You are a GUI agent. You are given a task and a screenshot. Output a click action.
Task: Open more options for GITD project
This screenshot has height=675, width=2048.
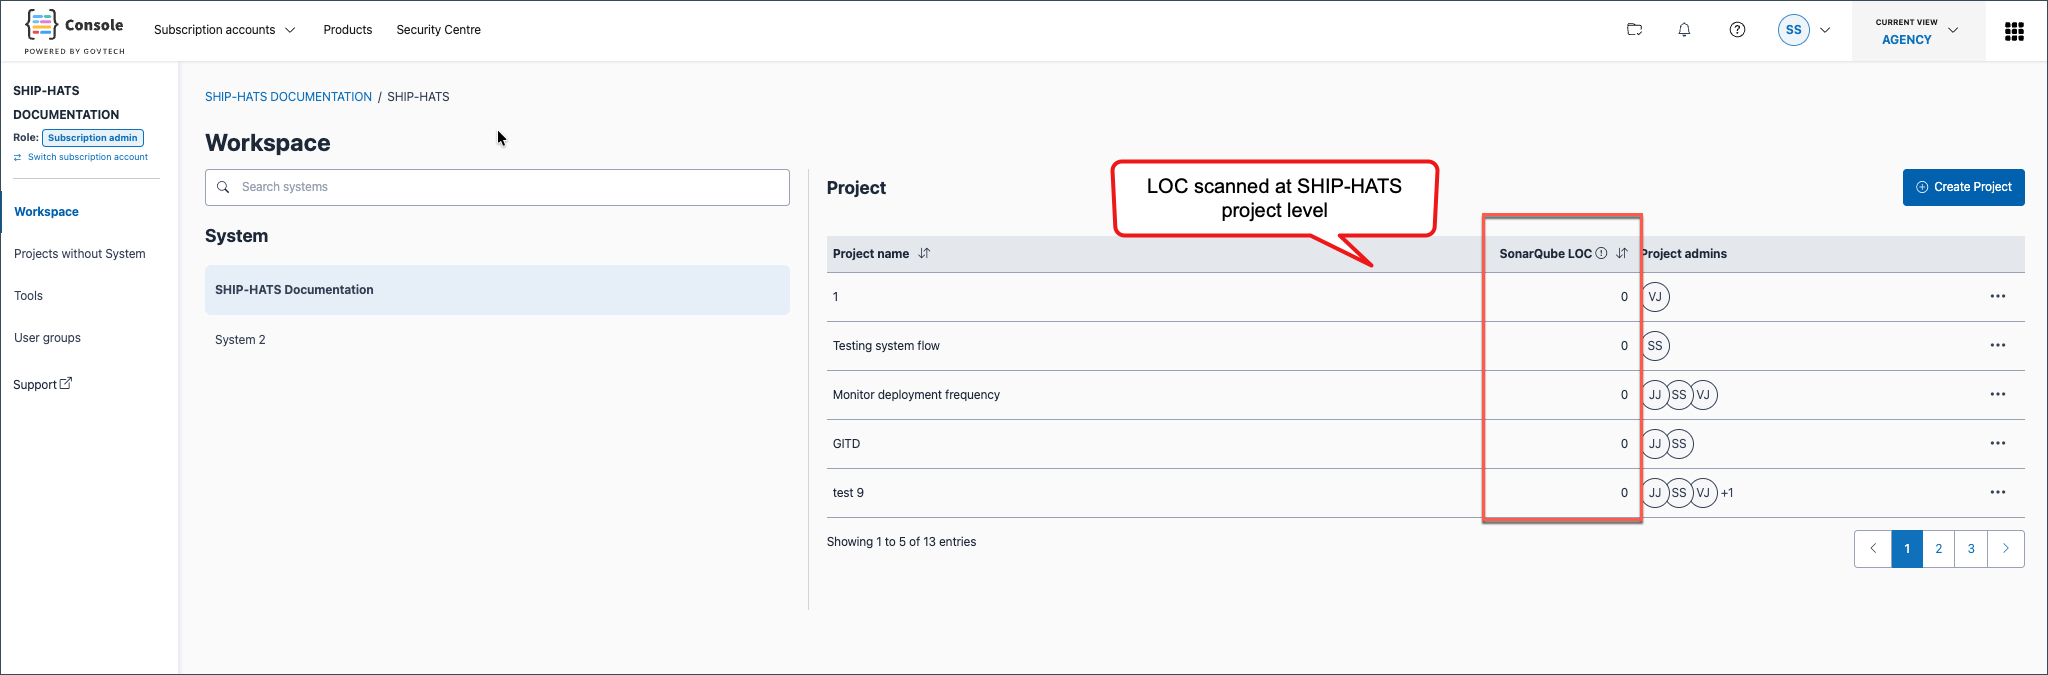[x=1997, y=444]
